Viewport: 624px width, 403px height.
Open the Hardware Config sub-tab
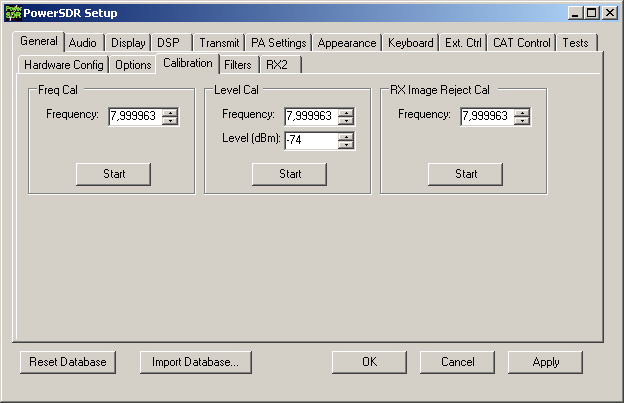pos(64,65)
